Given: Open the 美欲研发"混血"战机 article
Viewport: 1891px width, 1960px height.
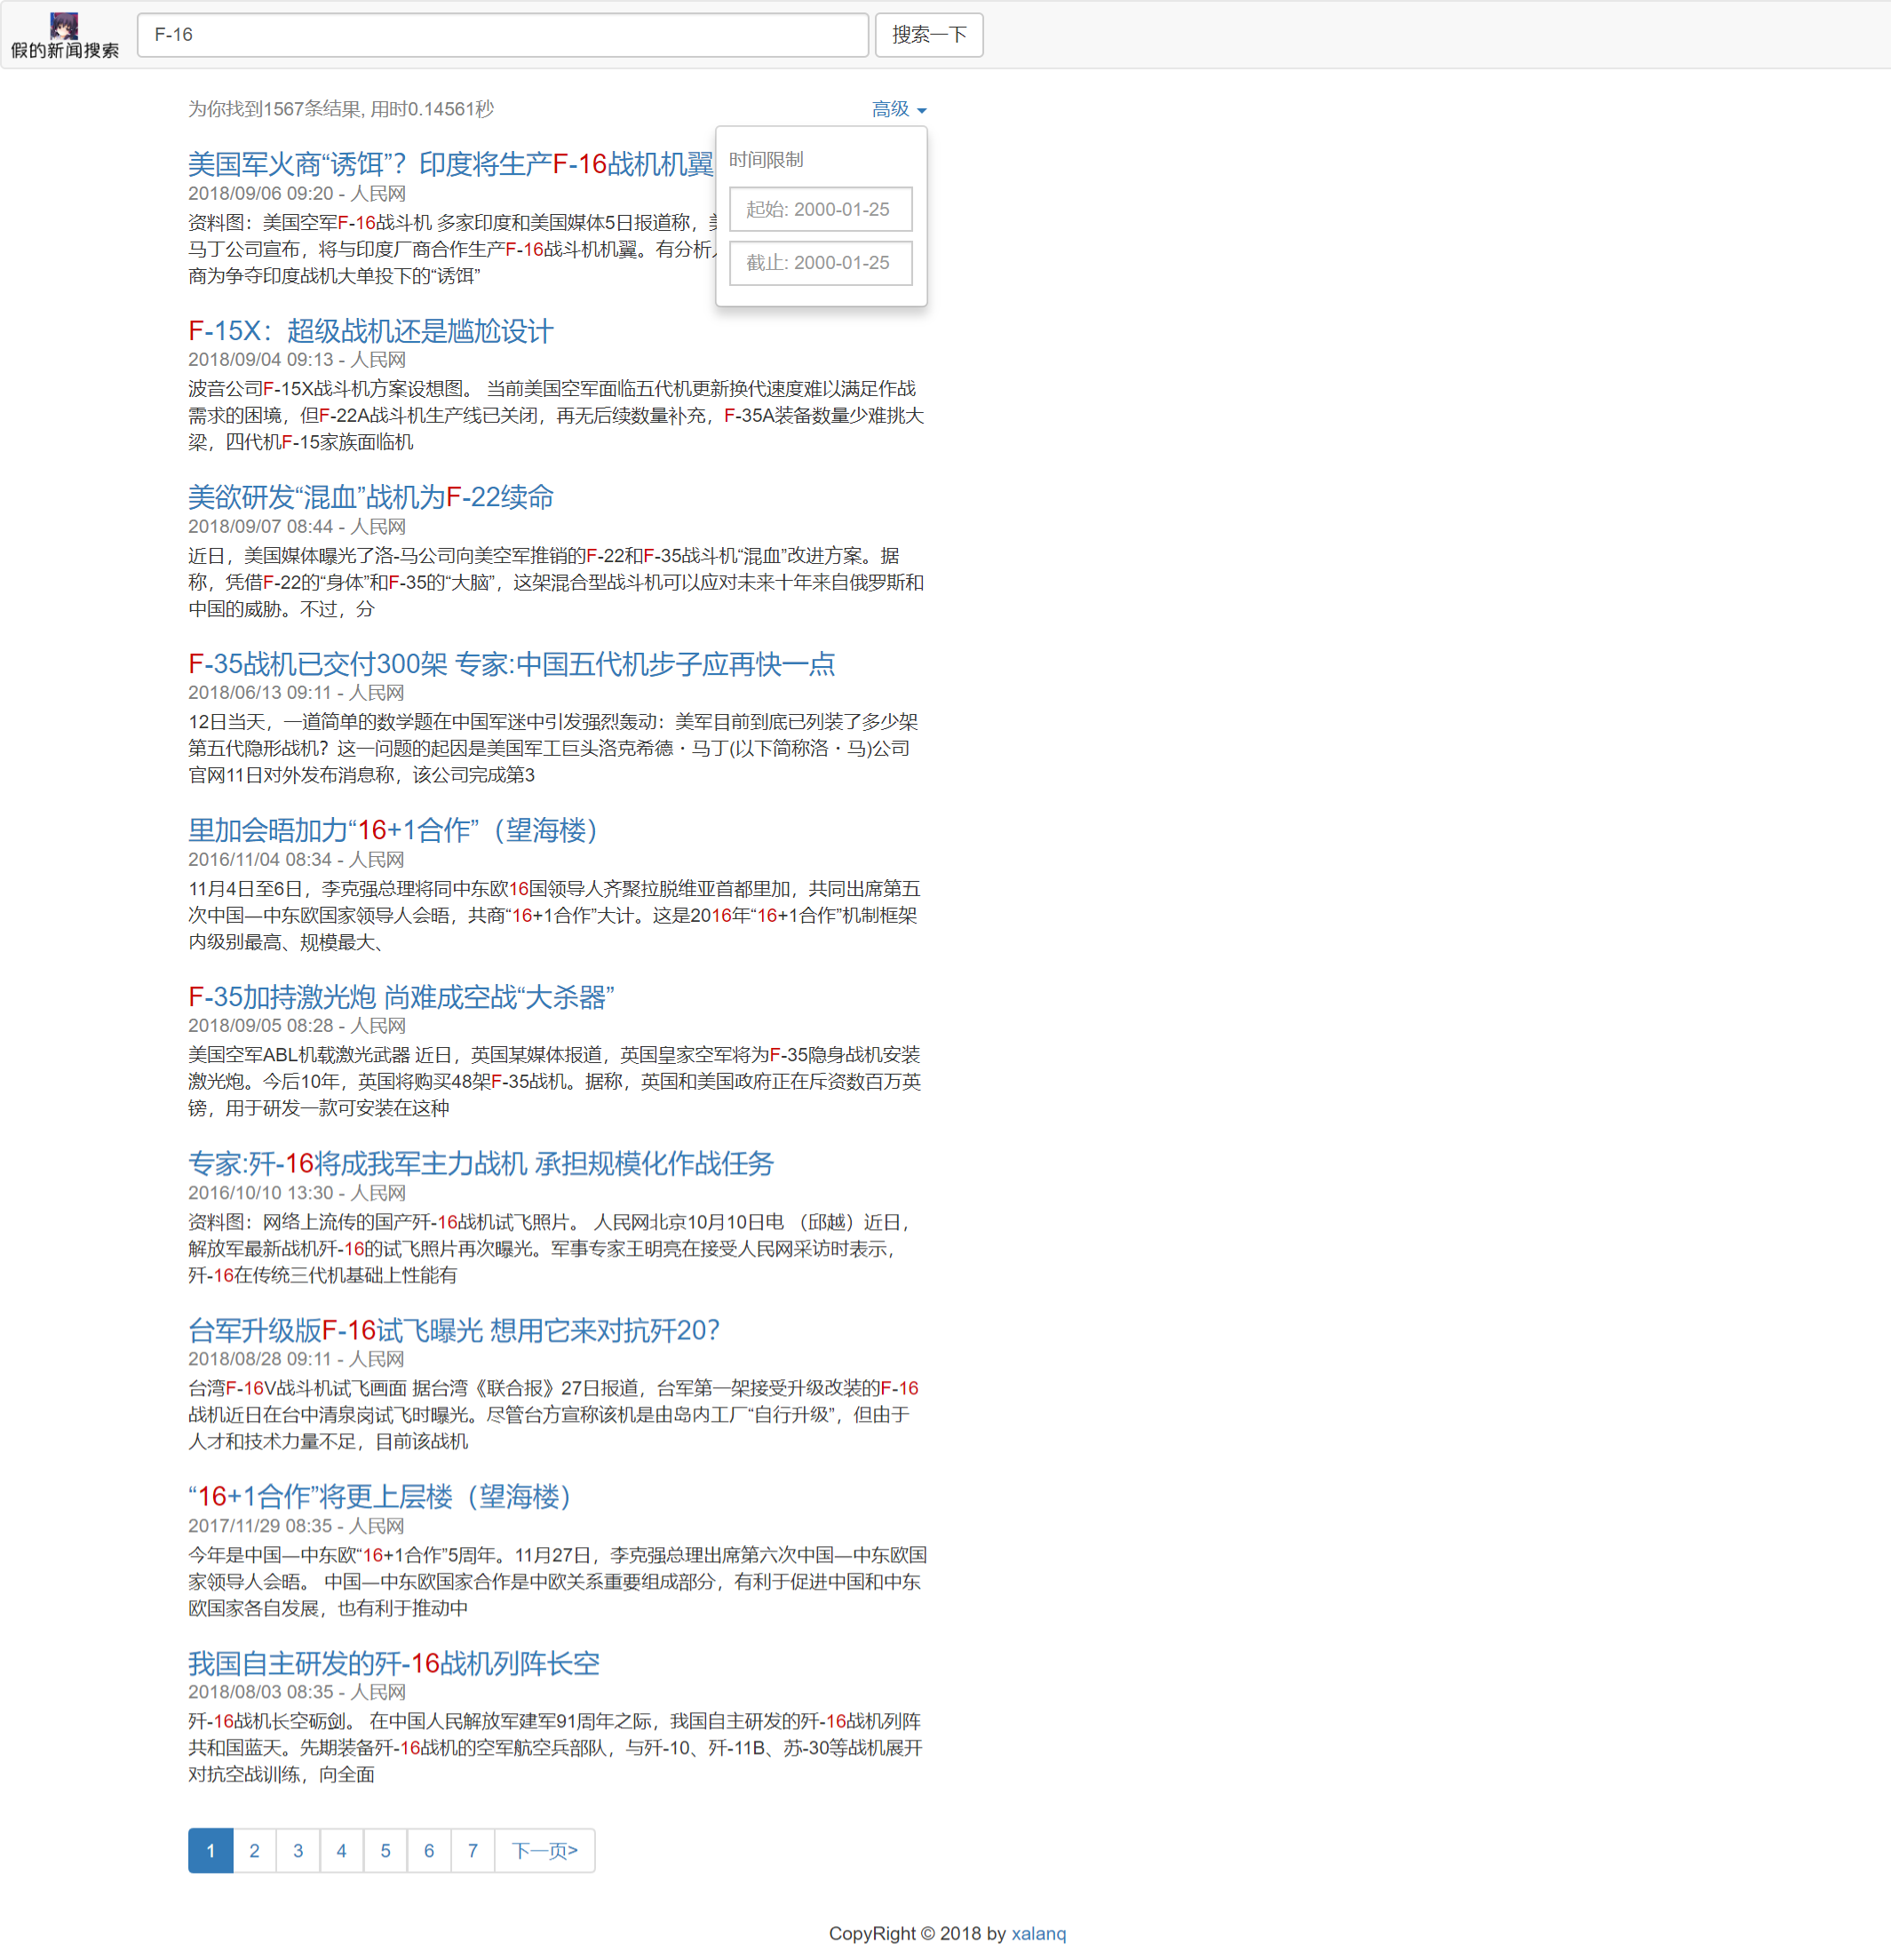Looking at the screenshot, I should [x=370, y=497].
